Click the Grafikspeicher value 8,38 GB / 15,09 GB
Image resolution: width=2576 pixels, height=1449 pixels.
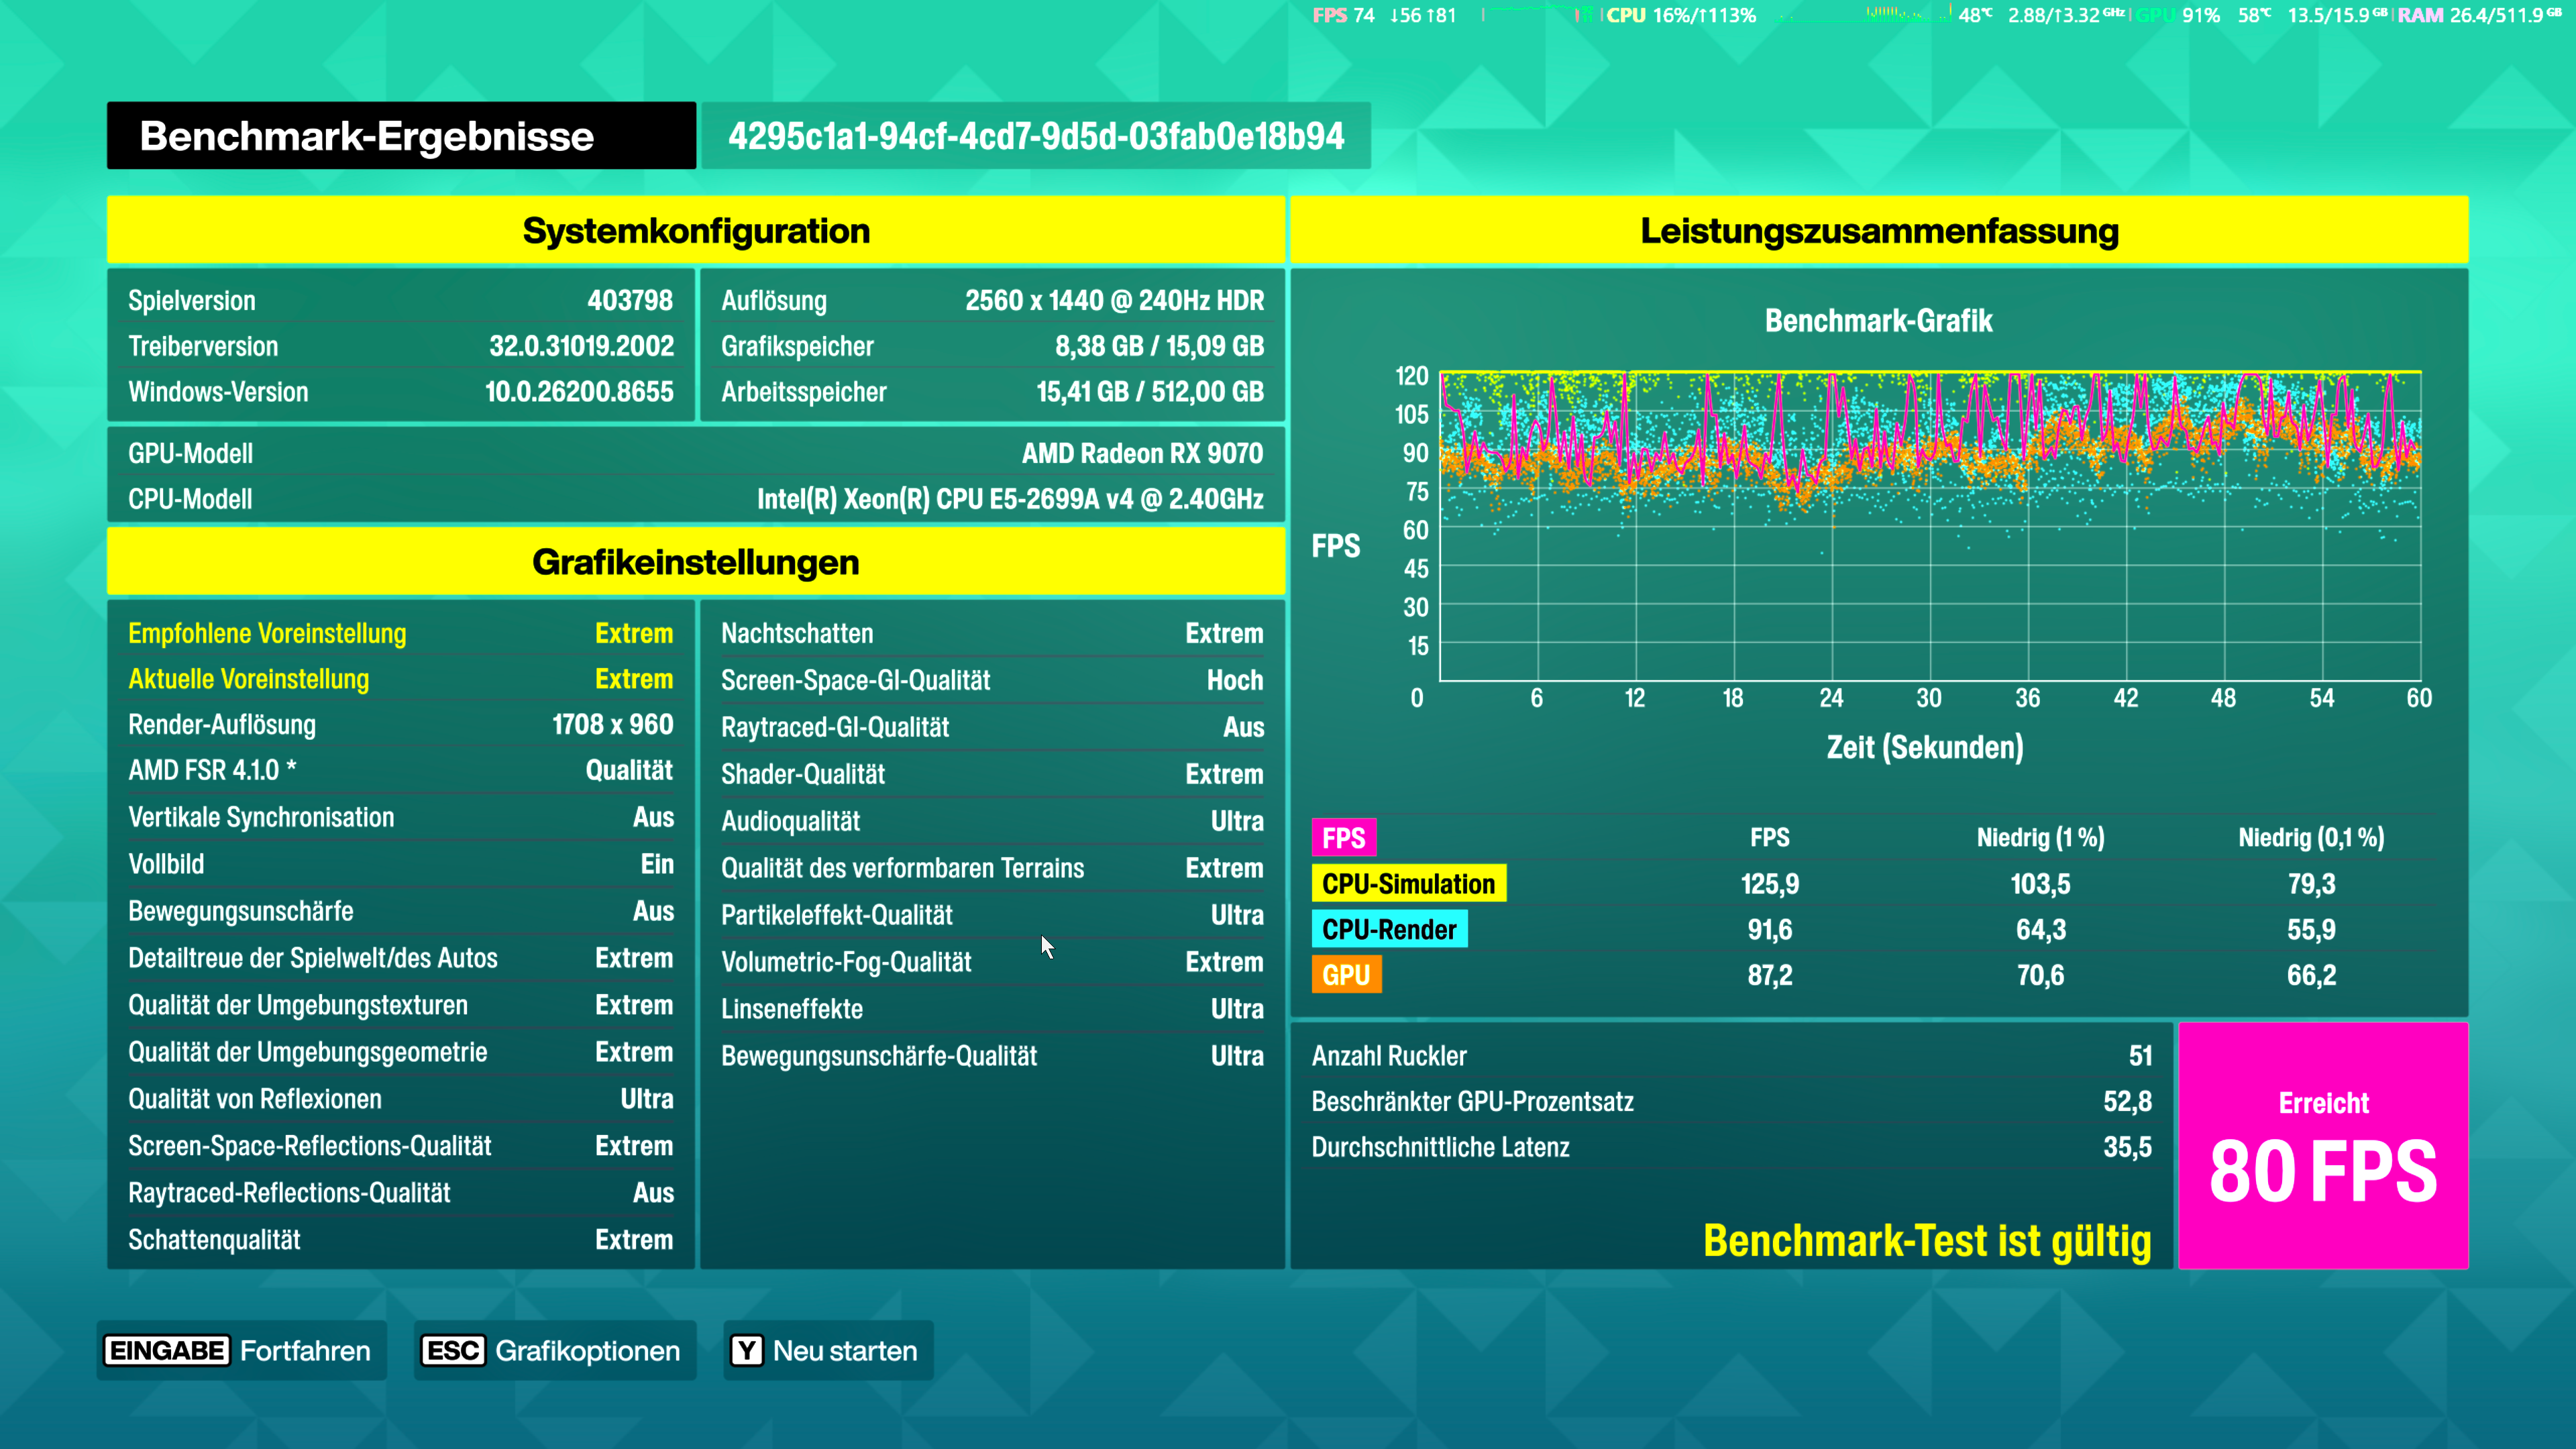(1159, 346)
